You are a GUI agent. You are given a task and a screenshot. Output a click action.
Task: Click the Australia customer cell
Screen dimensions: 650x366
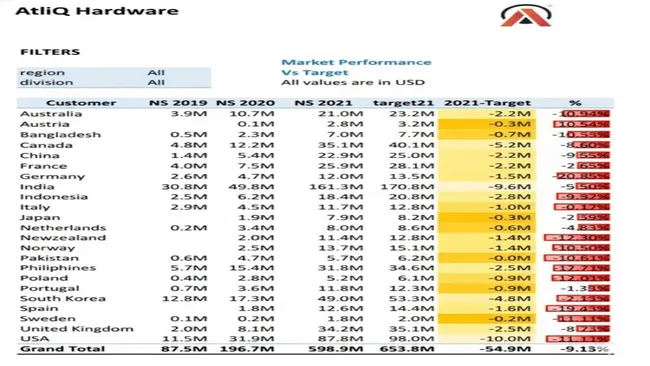[x=51, y=114]
